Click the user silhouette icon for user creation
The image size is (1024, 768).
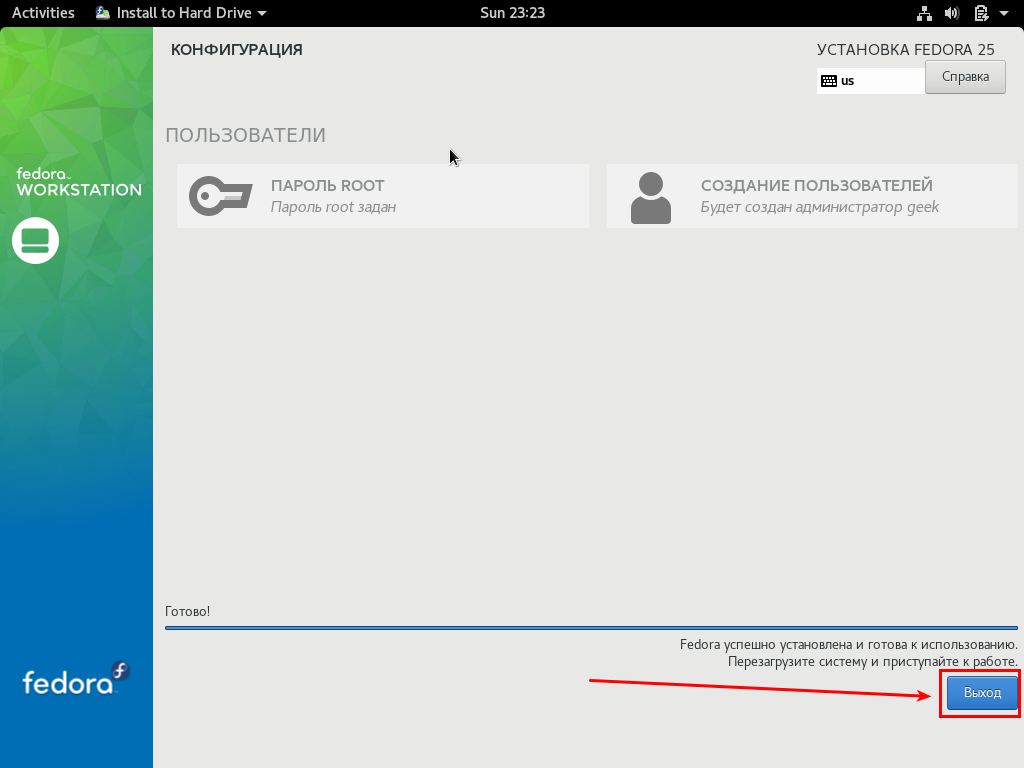(x=650, y=197)
